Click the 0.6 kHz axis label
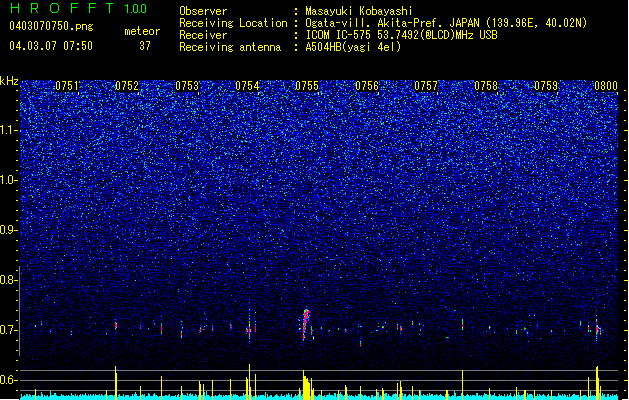629x400 pixels. tap(9, 380)
